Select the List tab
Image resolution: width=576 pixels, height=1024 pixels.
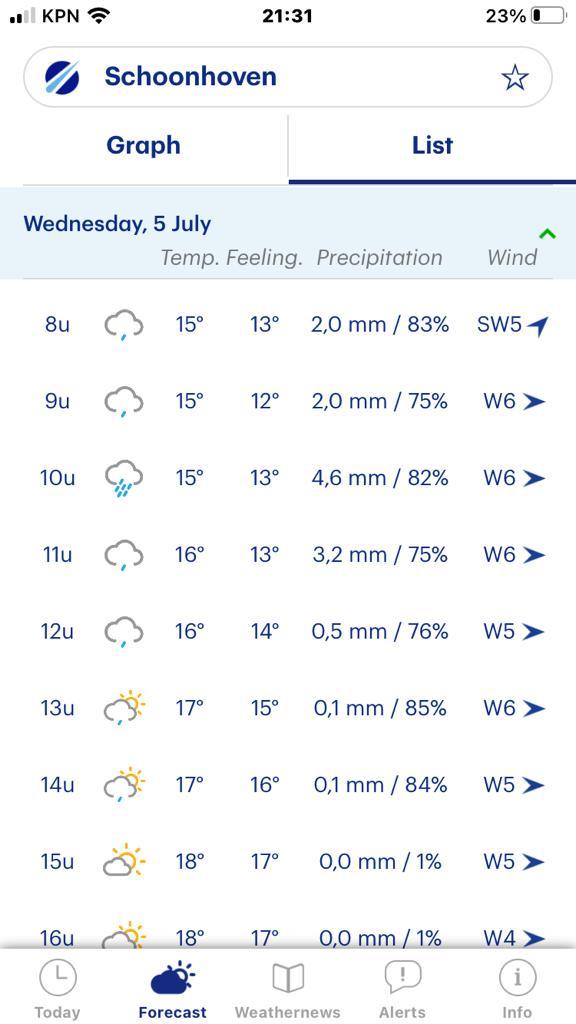pos(432,145)
